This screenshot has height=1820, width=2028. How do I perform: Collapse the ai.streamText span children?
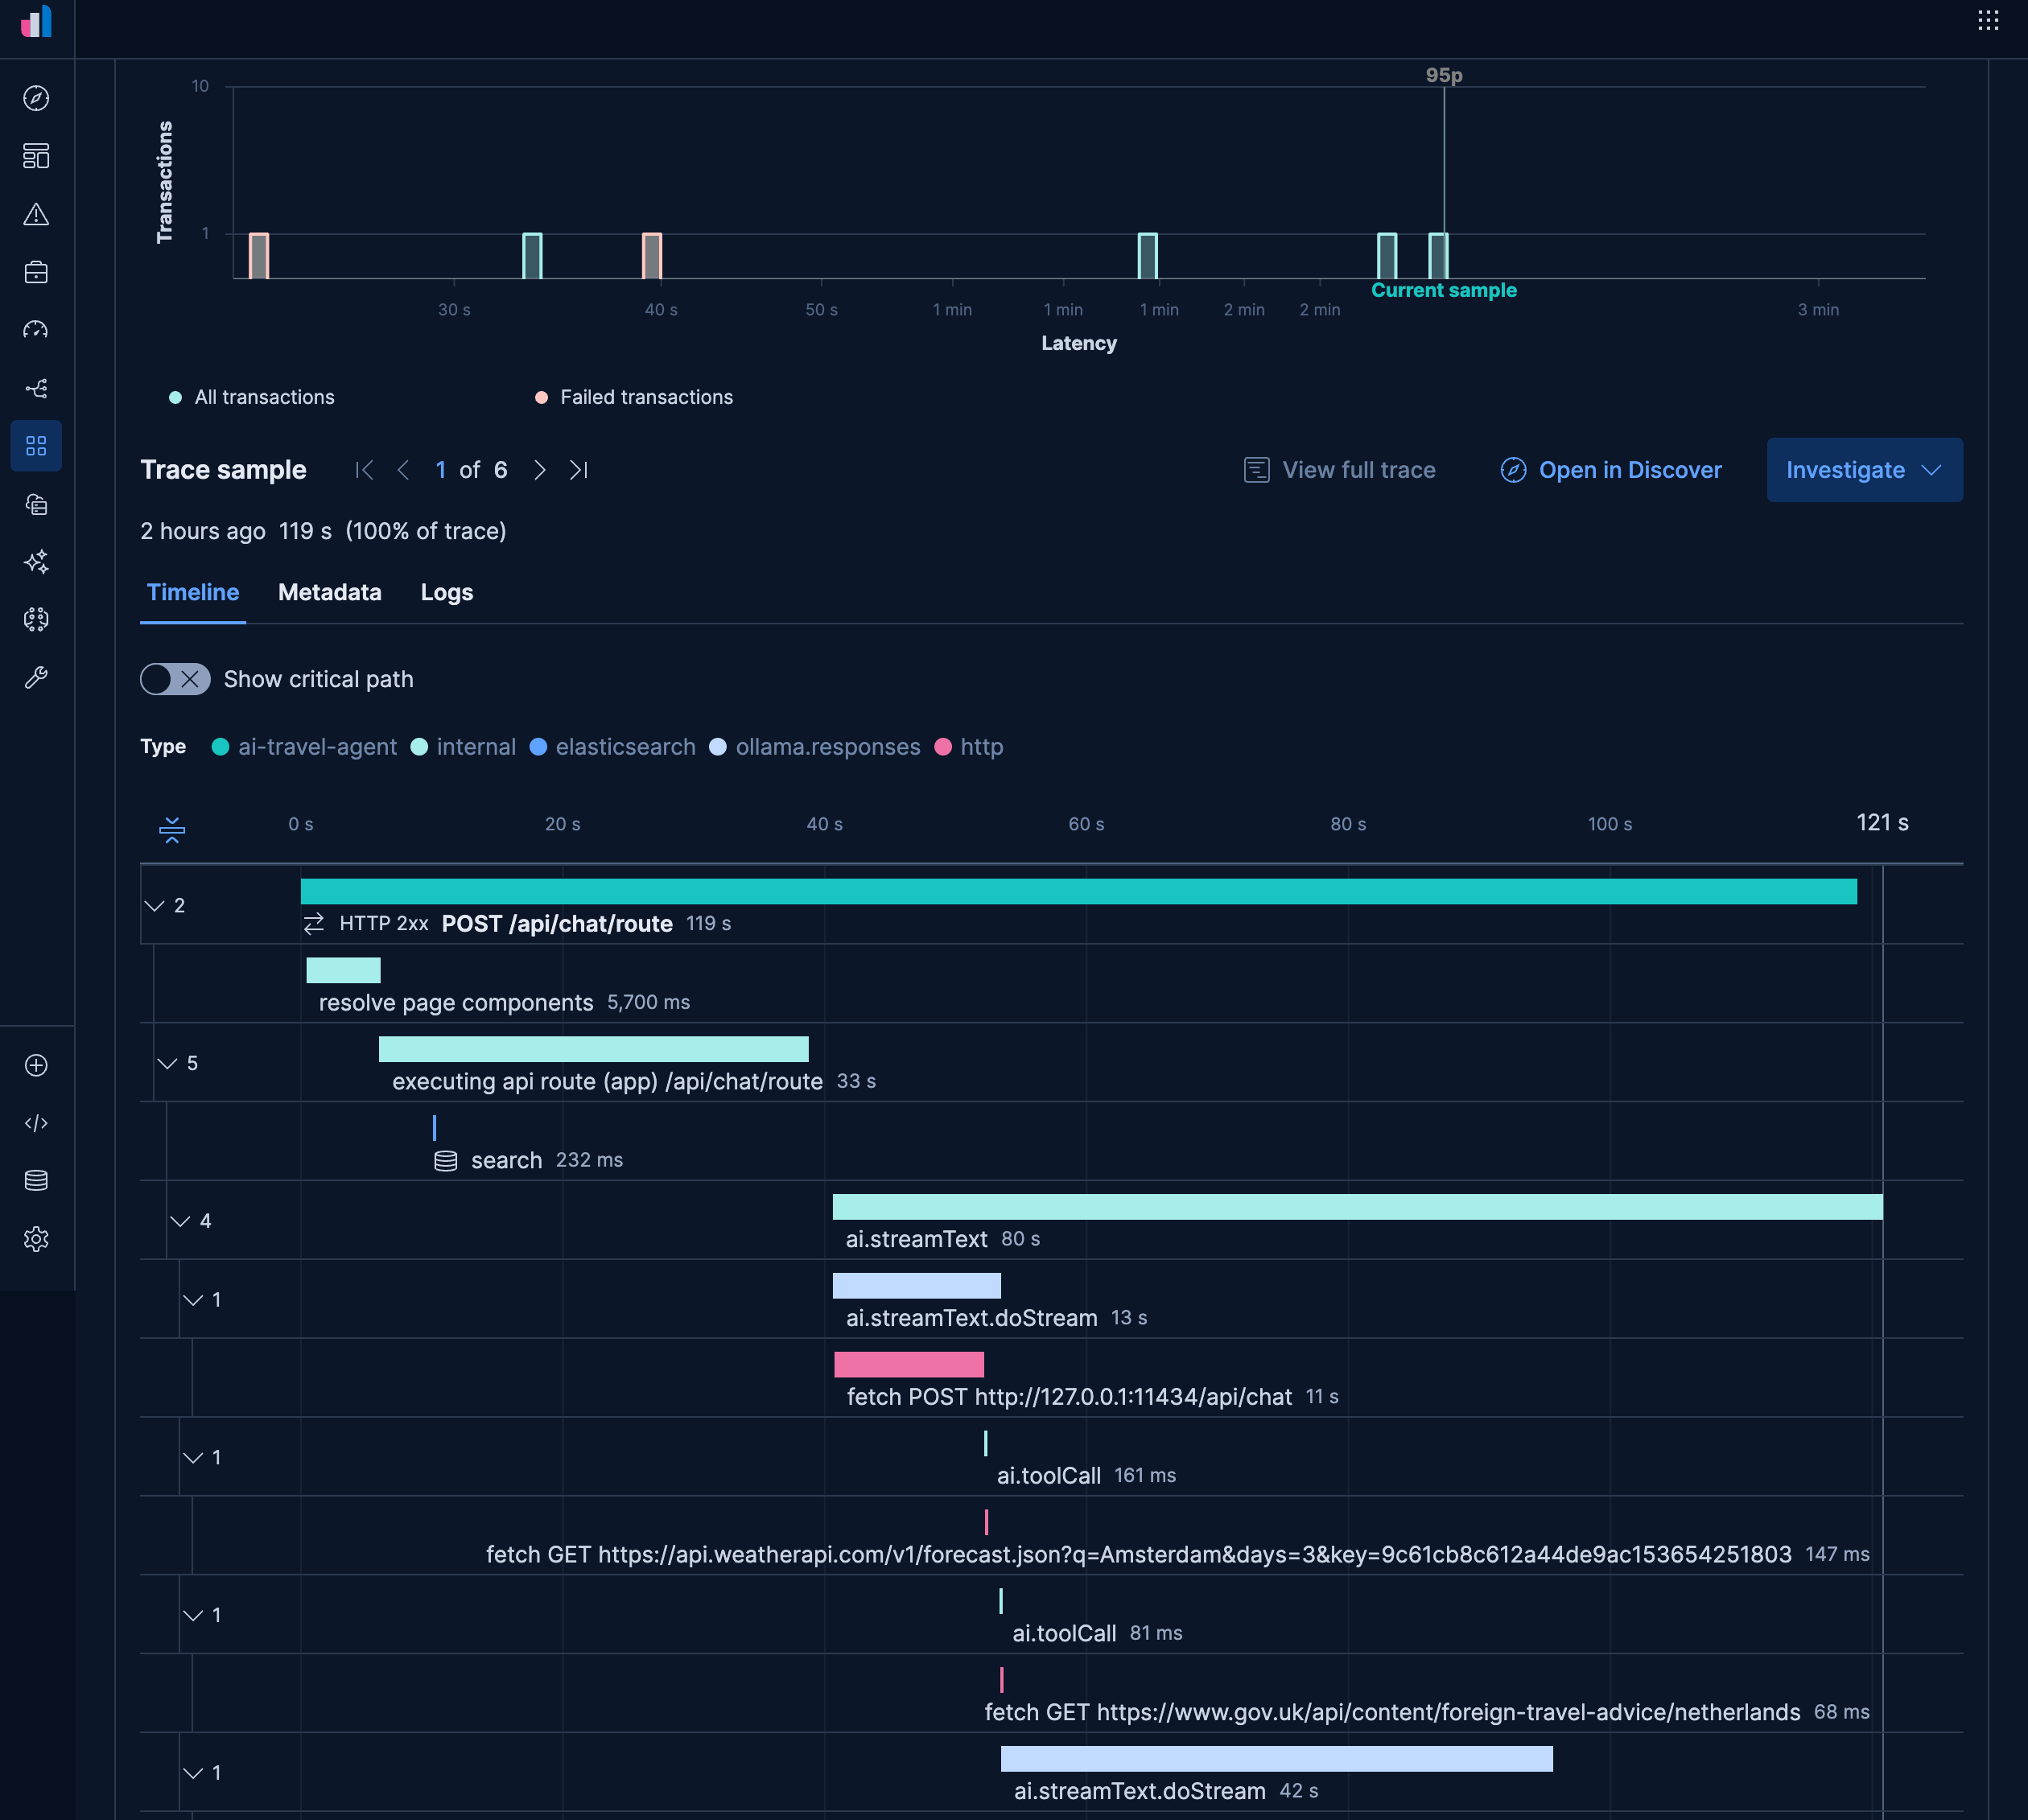180,1220
